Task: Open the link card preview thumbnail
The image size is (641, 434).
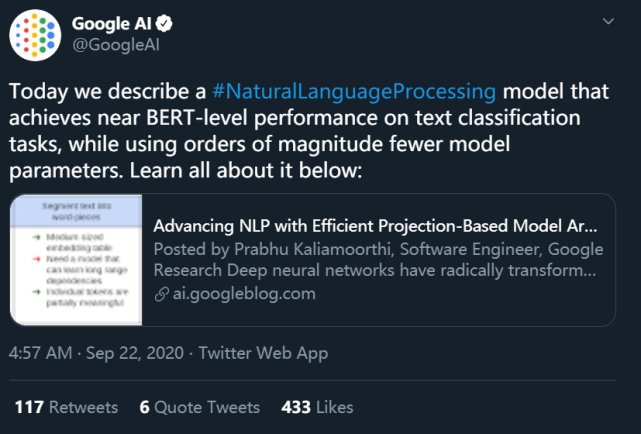Action: pyautogui.click(x=76, y=259)
